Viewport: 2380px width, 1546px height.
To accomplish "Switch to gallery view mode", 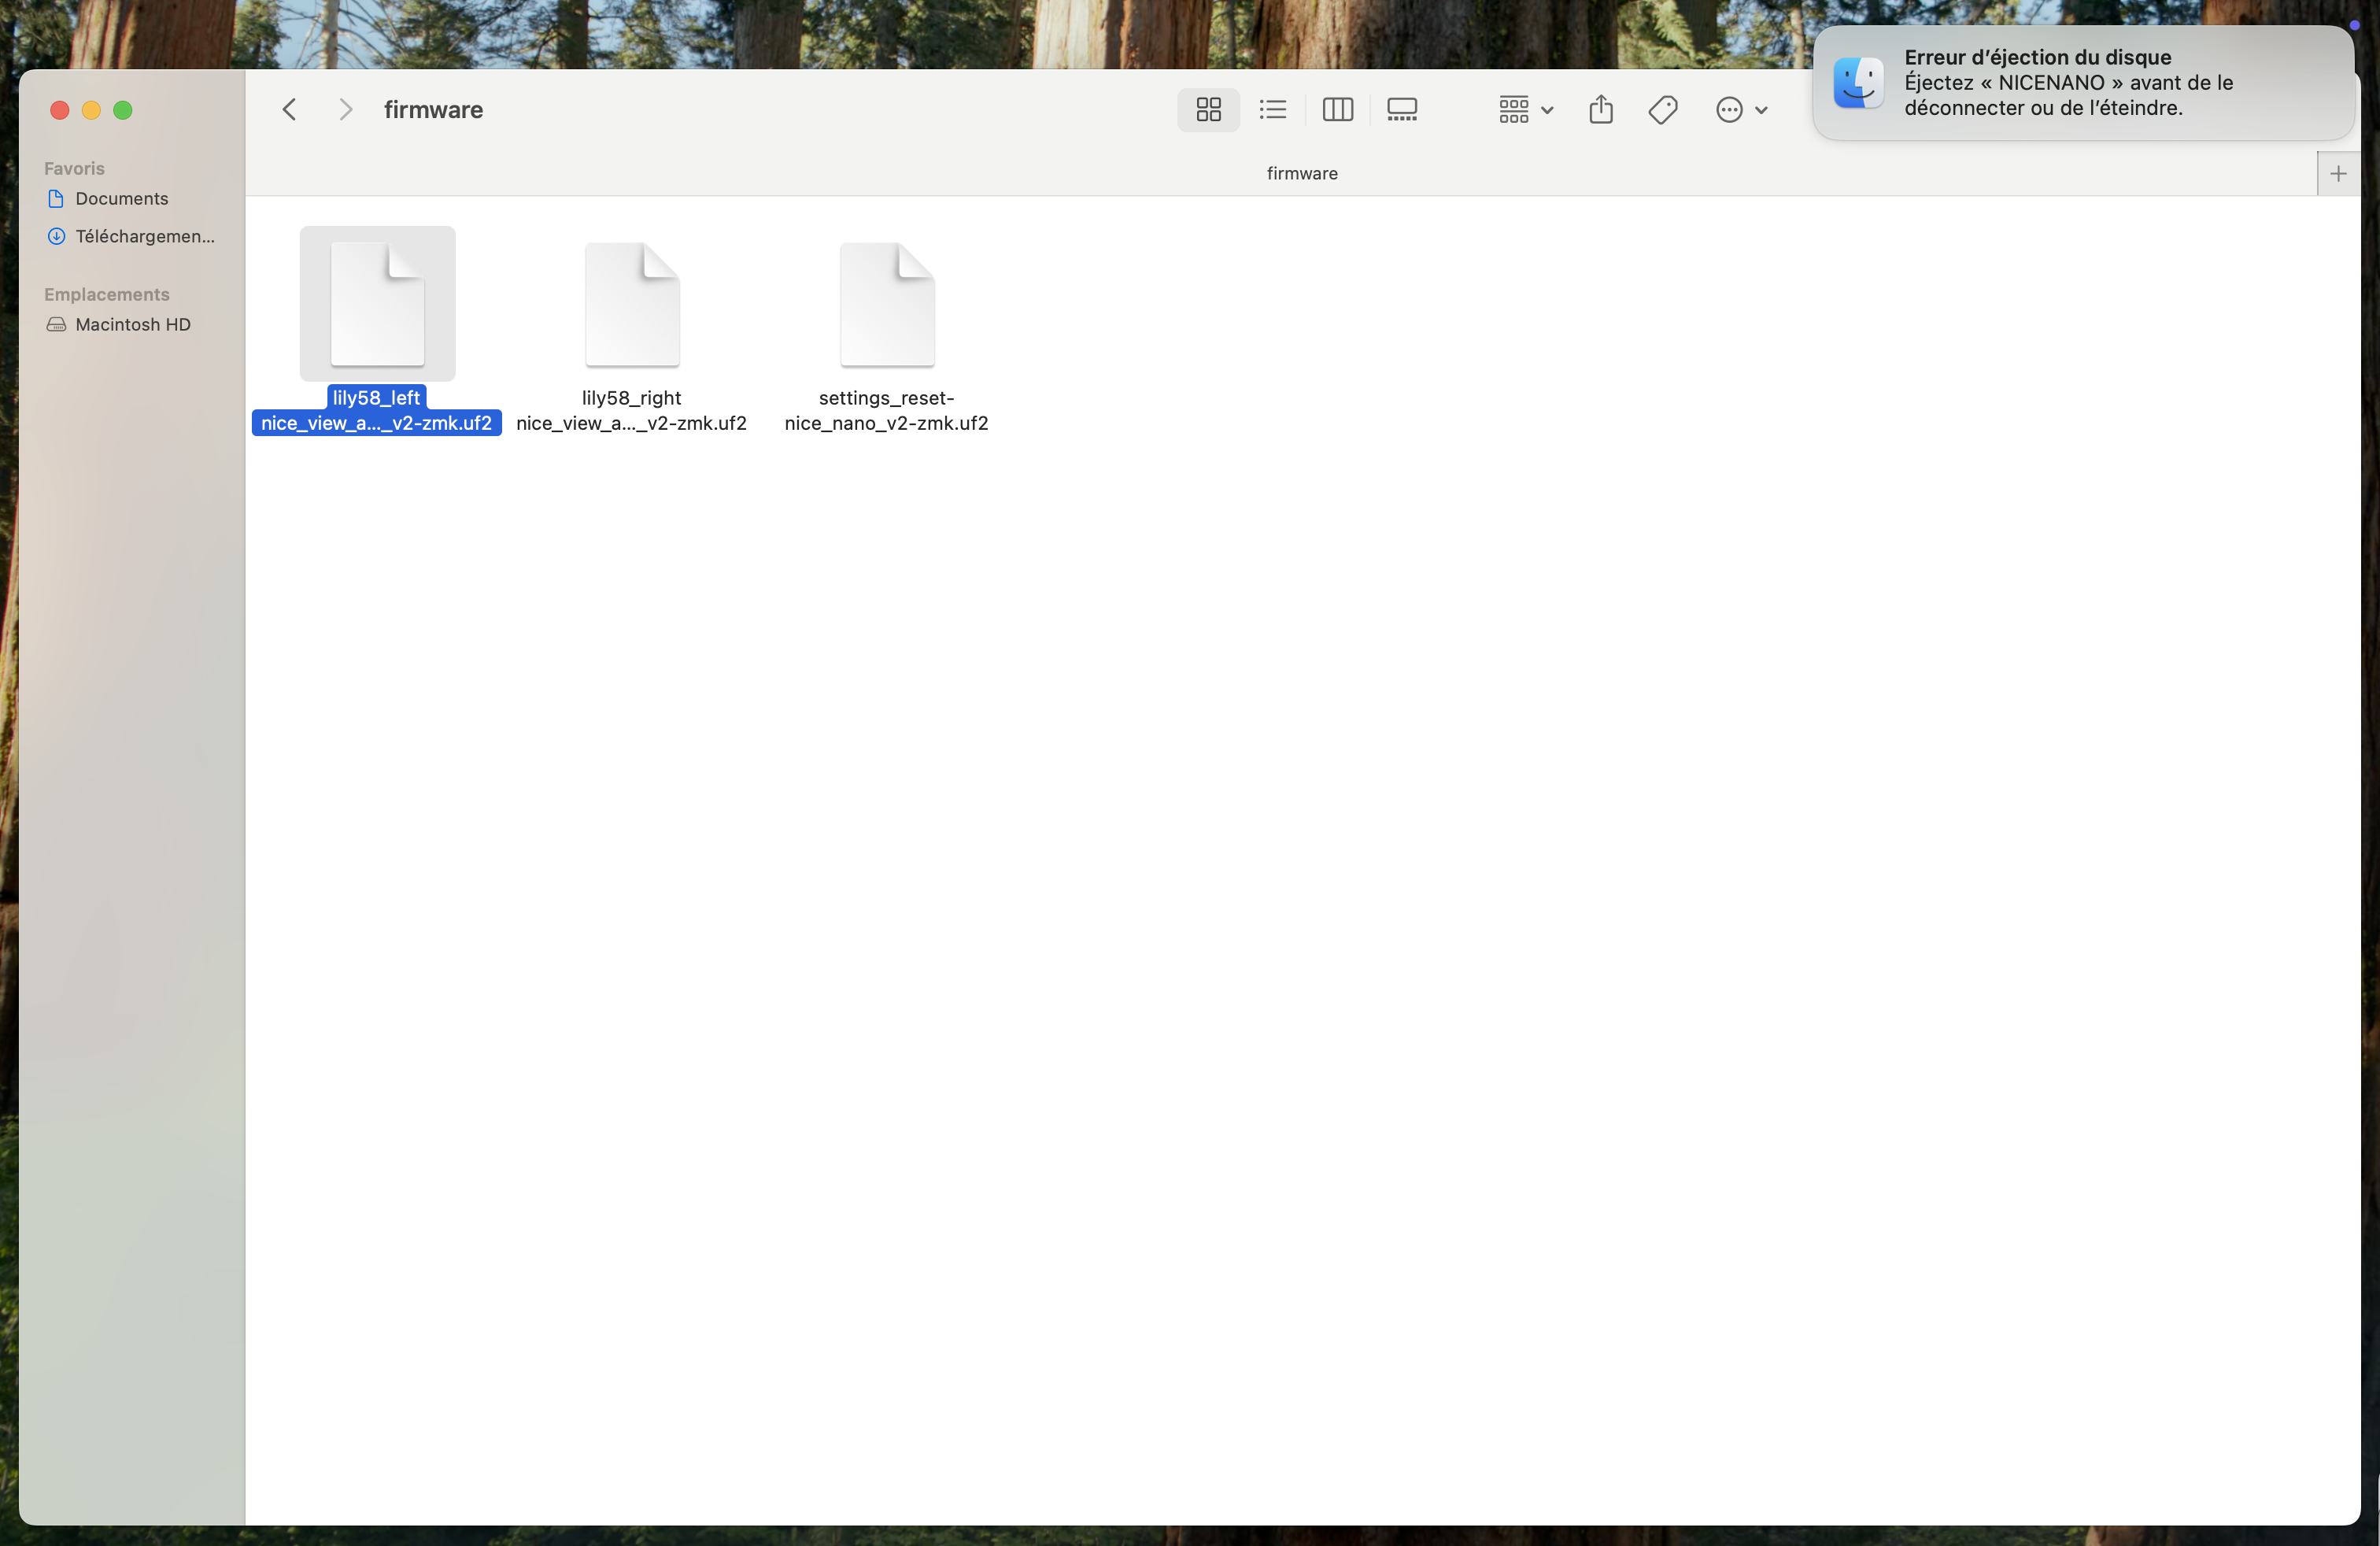I will click(x=1402, y=110).
